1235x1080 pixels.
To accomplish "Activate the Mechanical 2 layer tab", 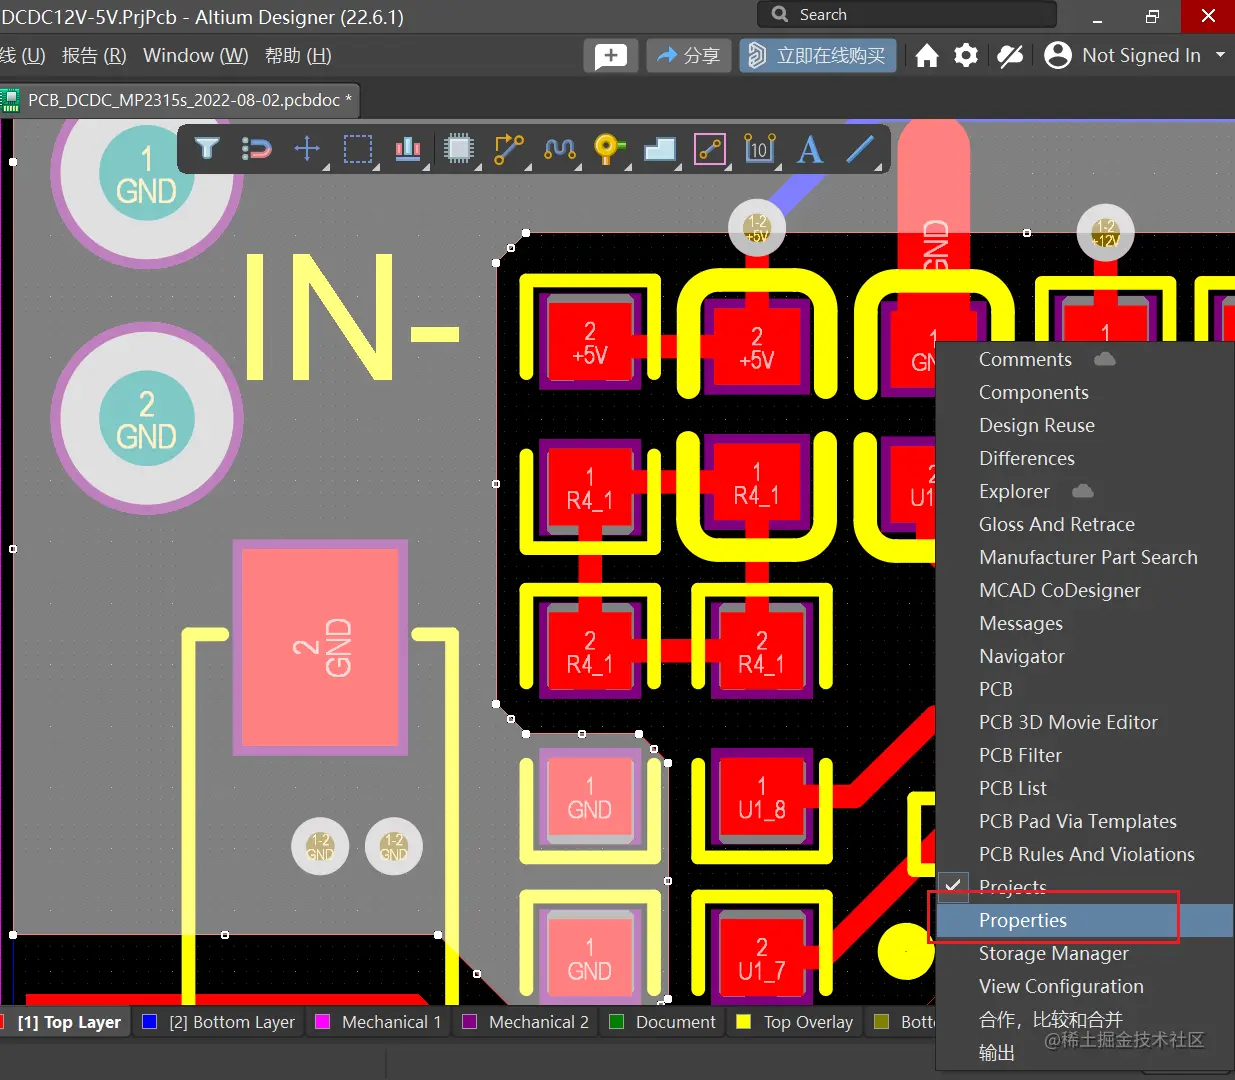I will 526,1022.
